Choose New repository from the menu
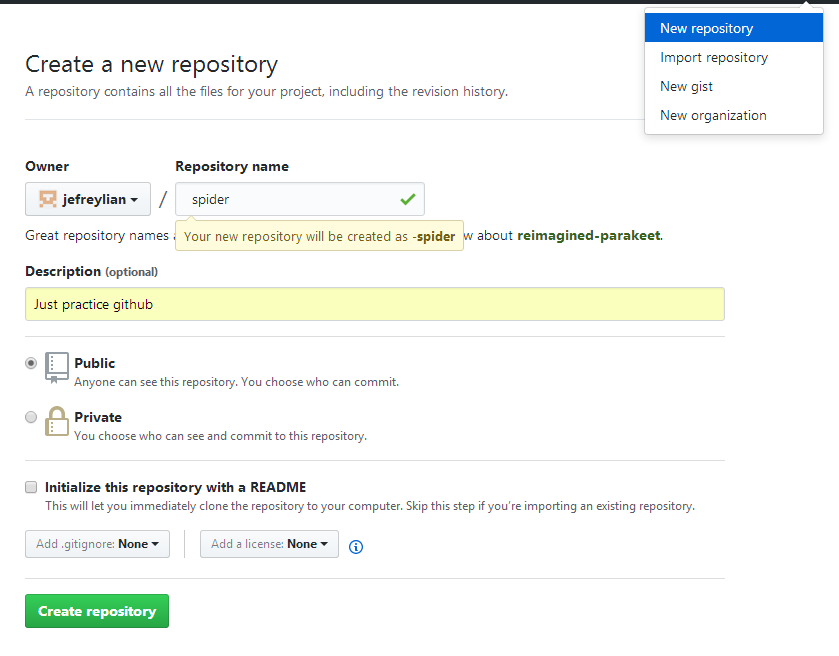The width and height of the screenshot is (839, 656). coord(734,28)
